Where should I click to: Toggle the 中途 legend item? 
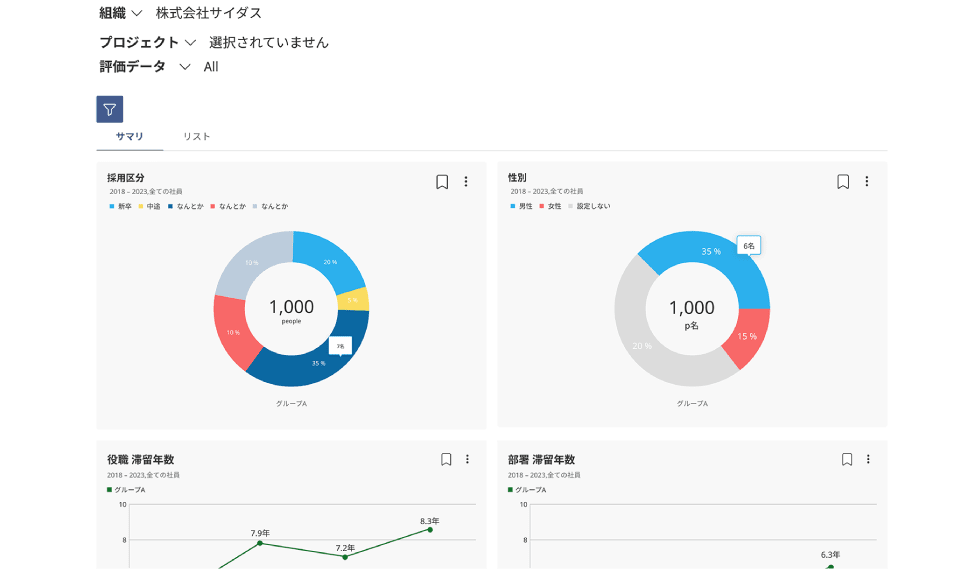[149, 206]
